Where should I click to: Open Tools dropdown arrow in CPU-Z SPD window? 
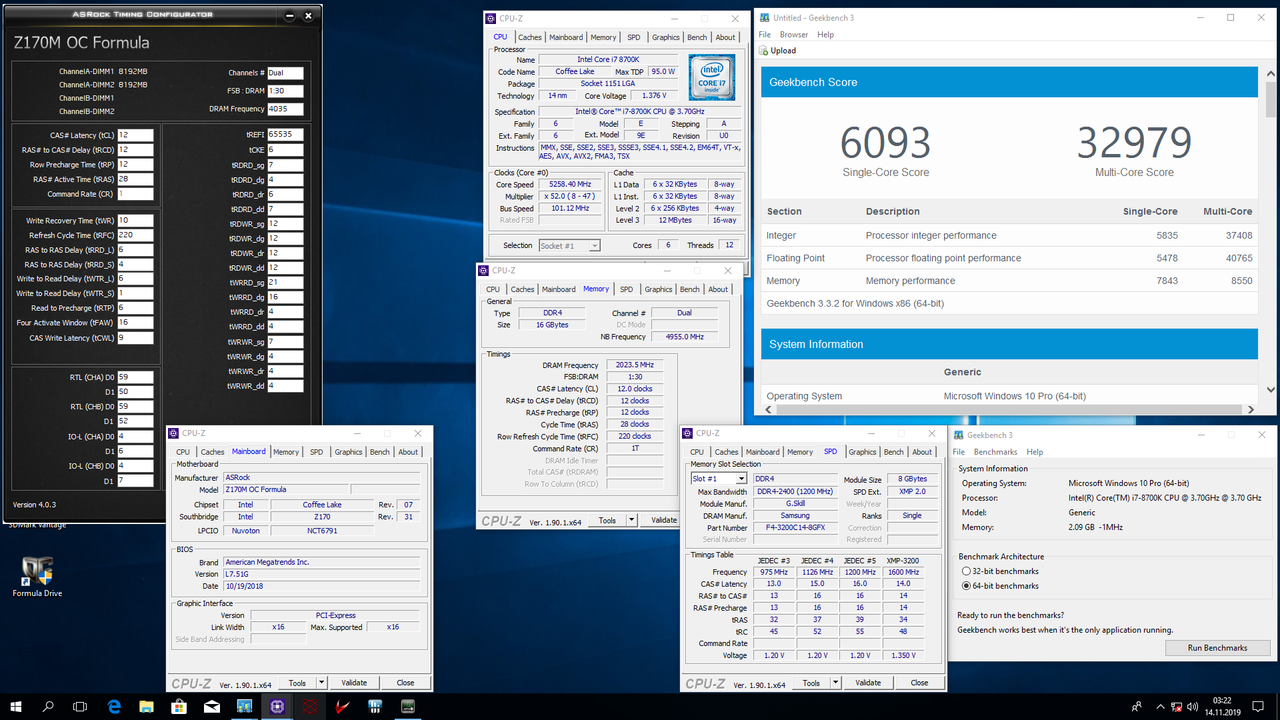click(836, 683)
